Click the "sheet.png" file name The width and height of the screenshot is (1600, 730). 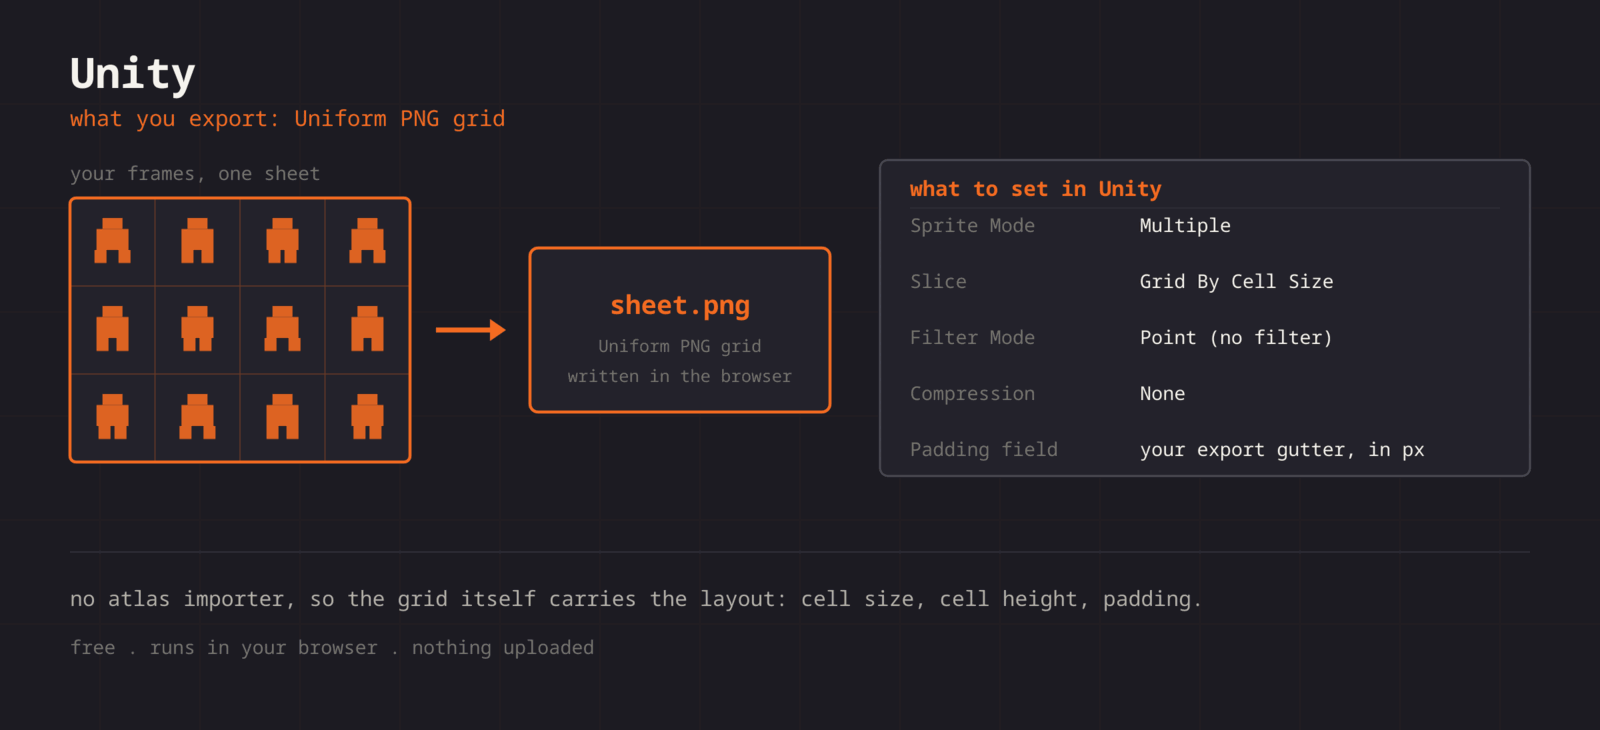(x=680, y=306)
